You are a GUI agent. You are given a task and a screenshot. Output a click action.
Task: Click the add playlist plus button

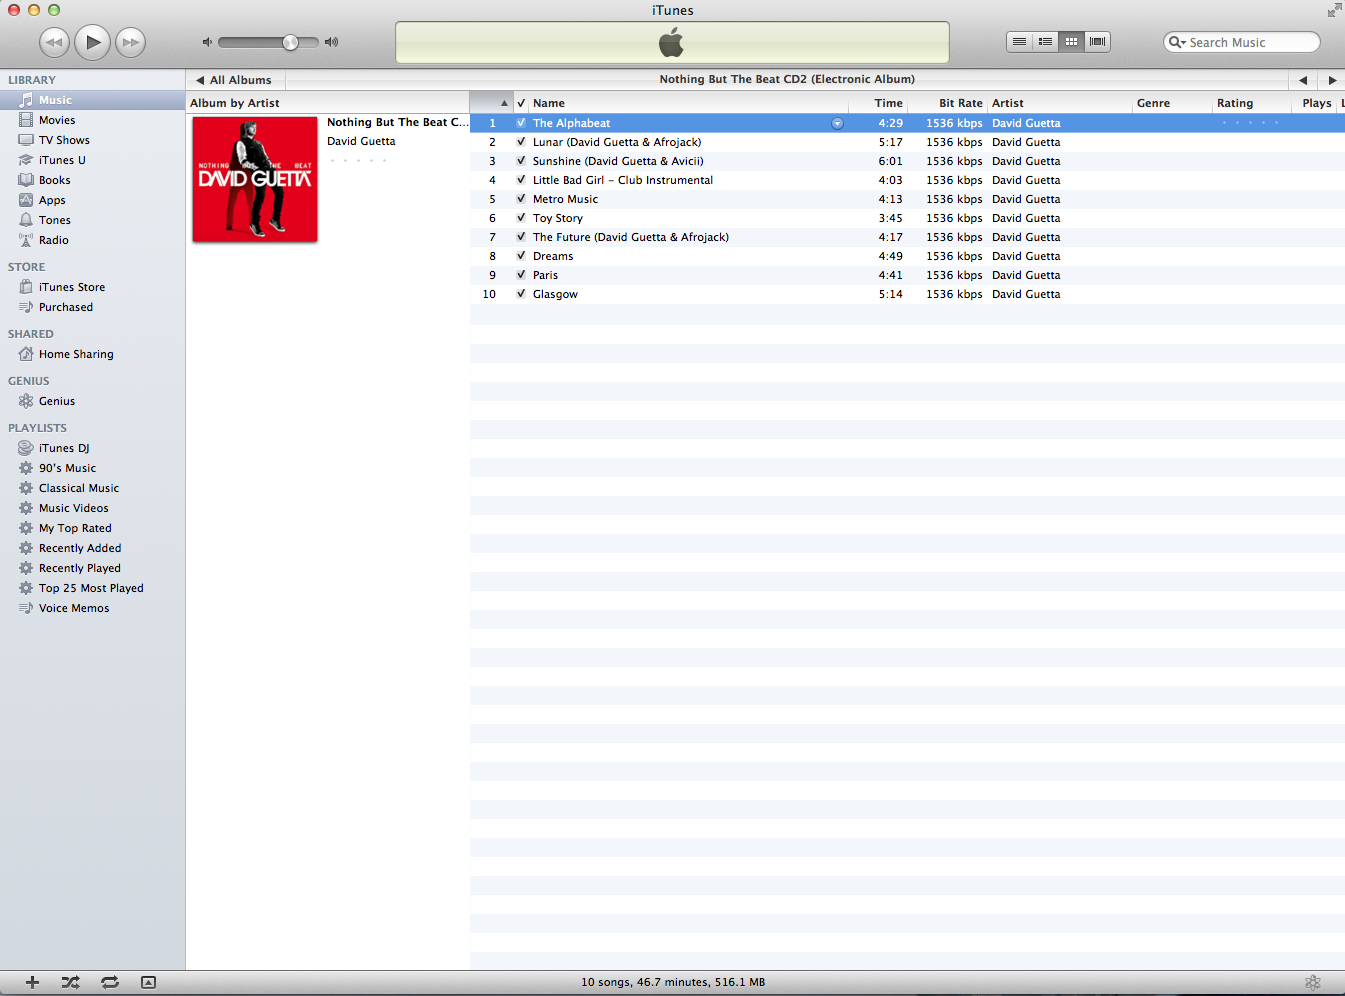(x=32, y=982)
